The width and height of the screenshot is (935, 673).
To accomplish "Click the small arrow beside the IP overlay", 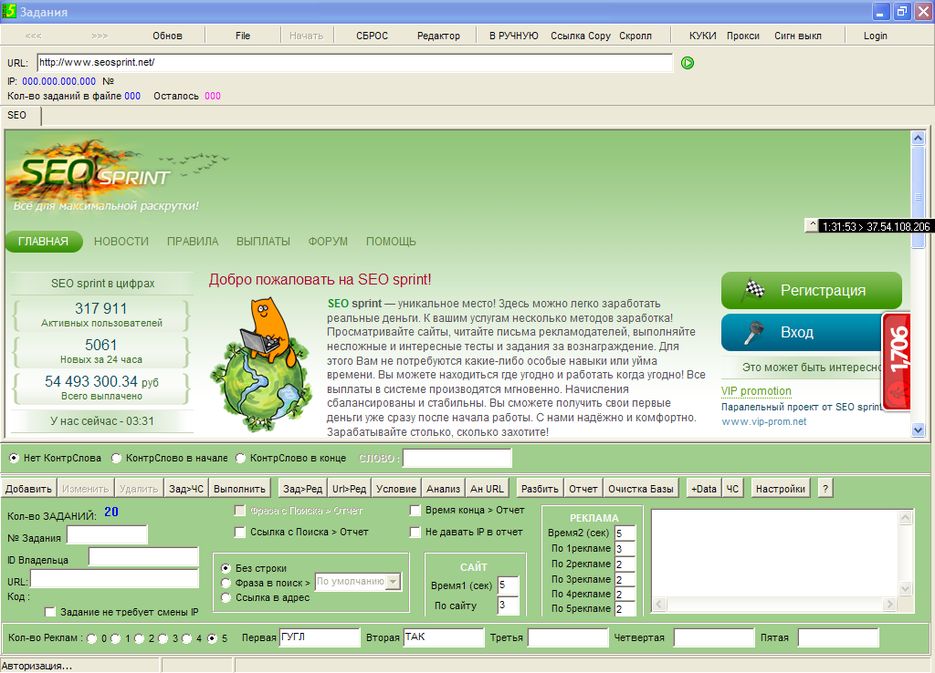I will coord(811,226).
